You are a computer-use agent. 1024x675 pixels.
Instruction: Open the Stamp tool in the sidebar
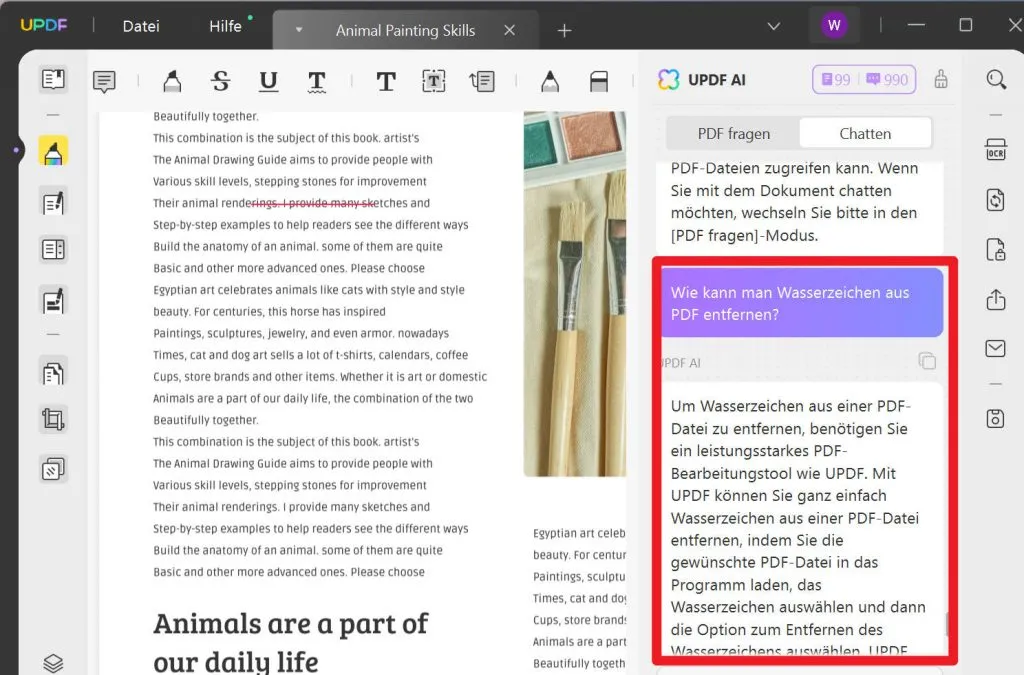(54, 468)
